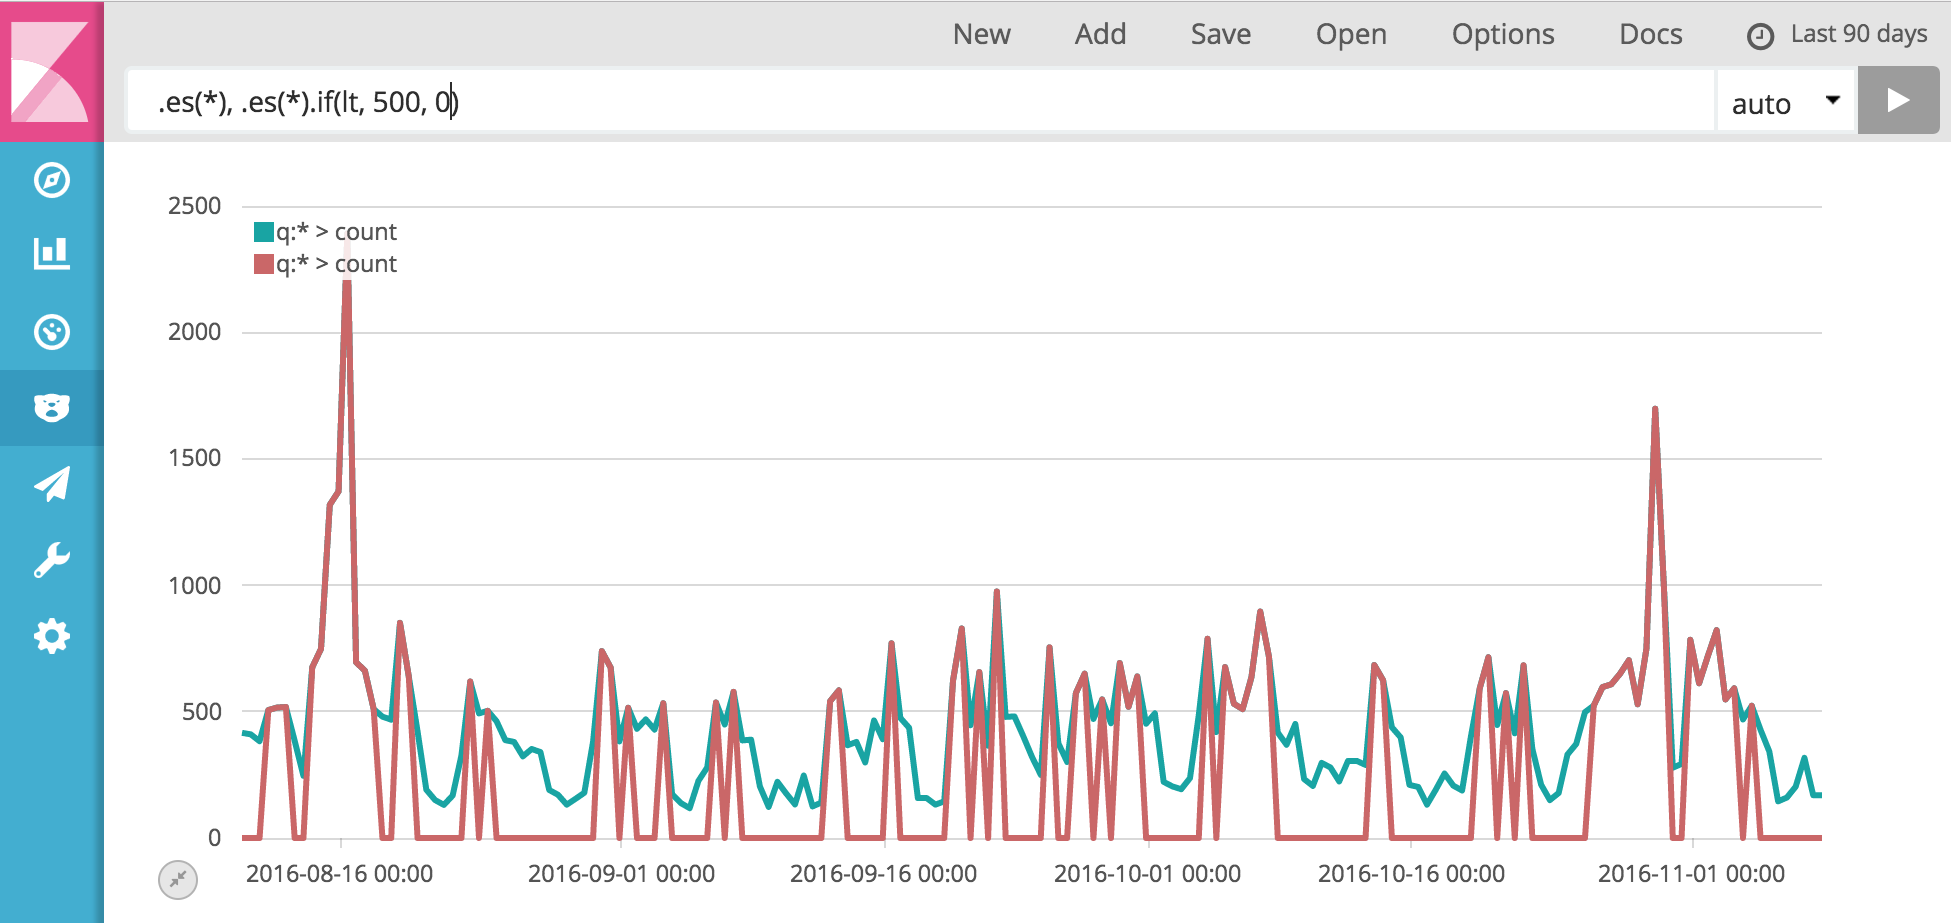The width and height of the screenshot is (1951, 923).
Task: Click into the Timelion expression input
Action: coord(920,101)
